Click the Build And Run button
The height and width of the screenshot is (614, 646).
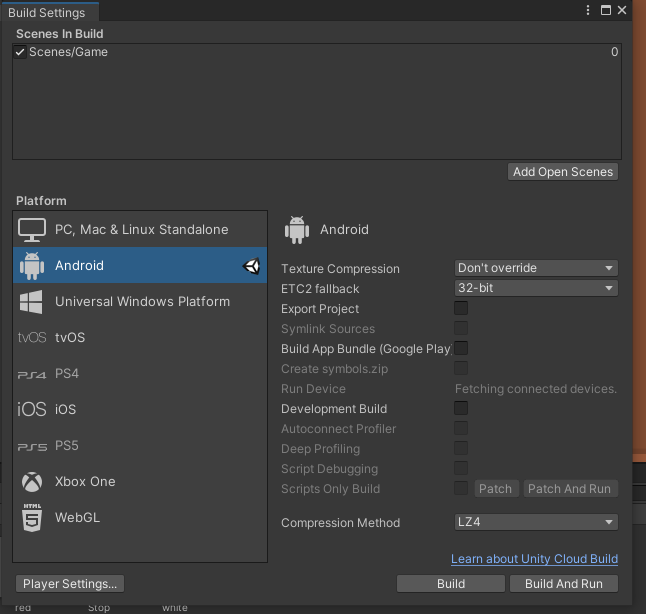564,584
